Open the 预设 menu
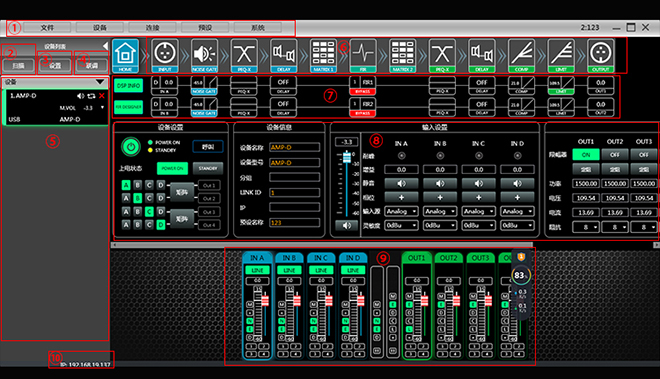The height and width of the screenshot is (379, 660). pos(205,28)
